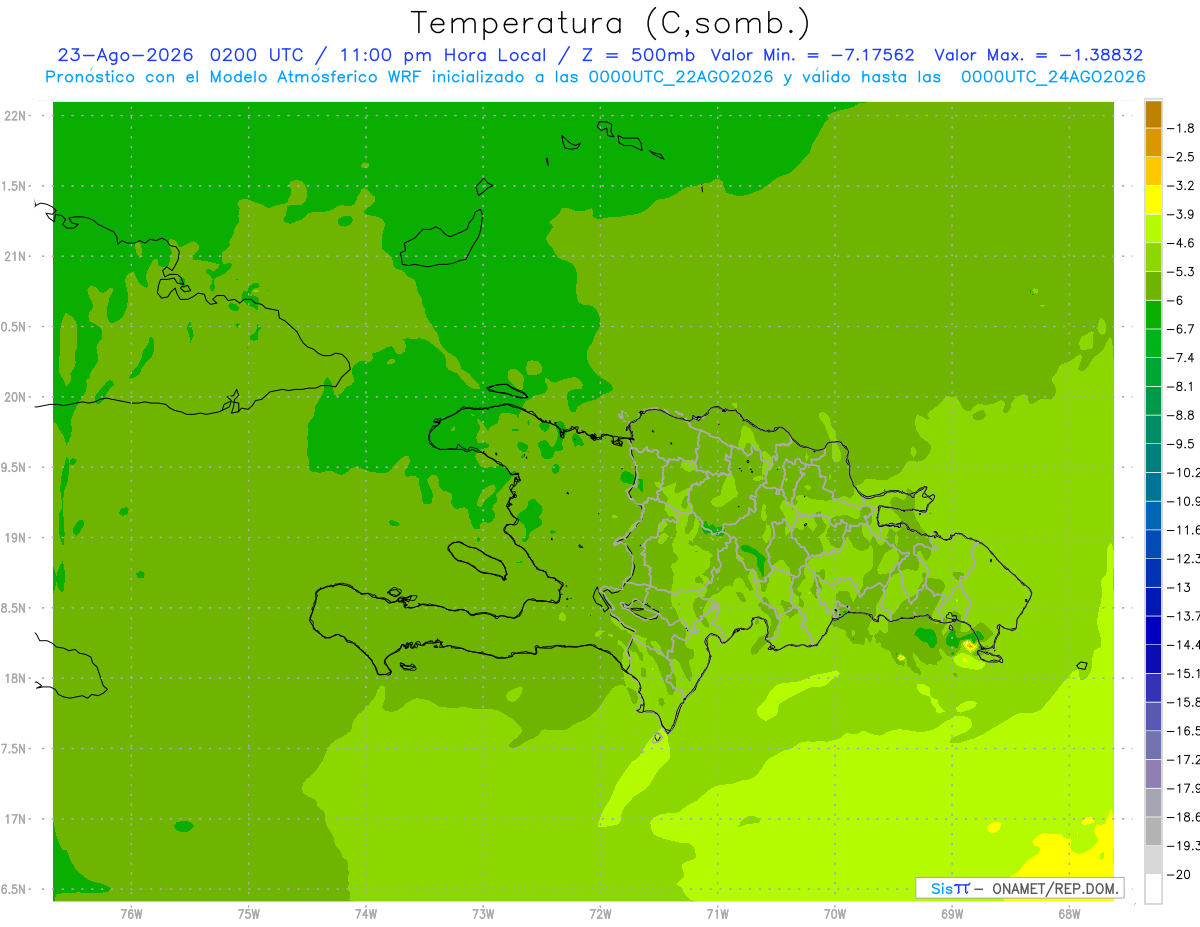Pick the blue swatch between -13 and -13.7
The height and width of the screenshot is (927, 1200).
coord(1153,601)
